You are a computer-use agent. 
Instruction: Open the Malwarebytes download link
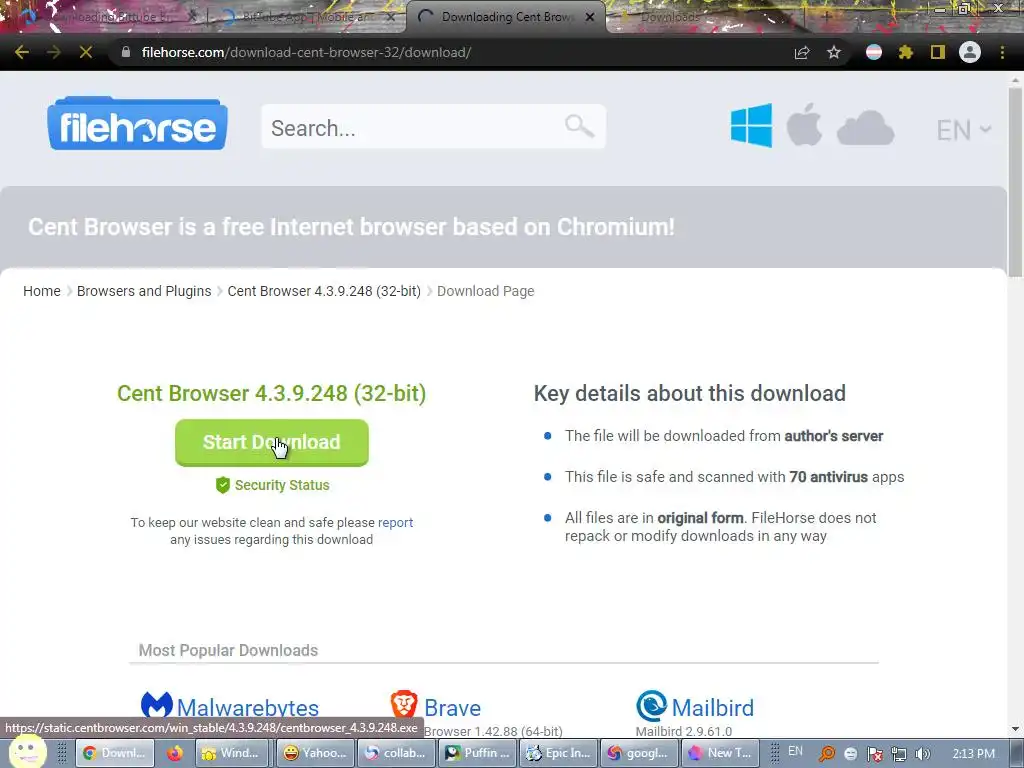pyautogui.click(x=248, y=708)
